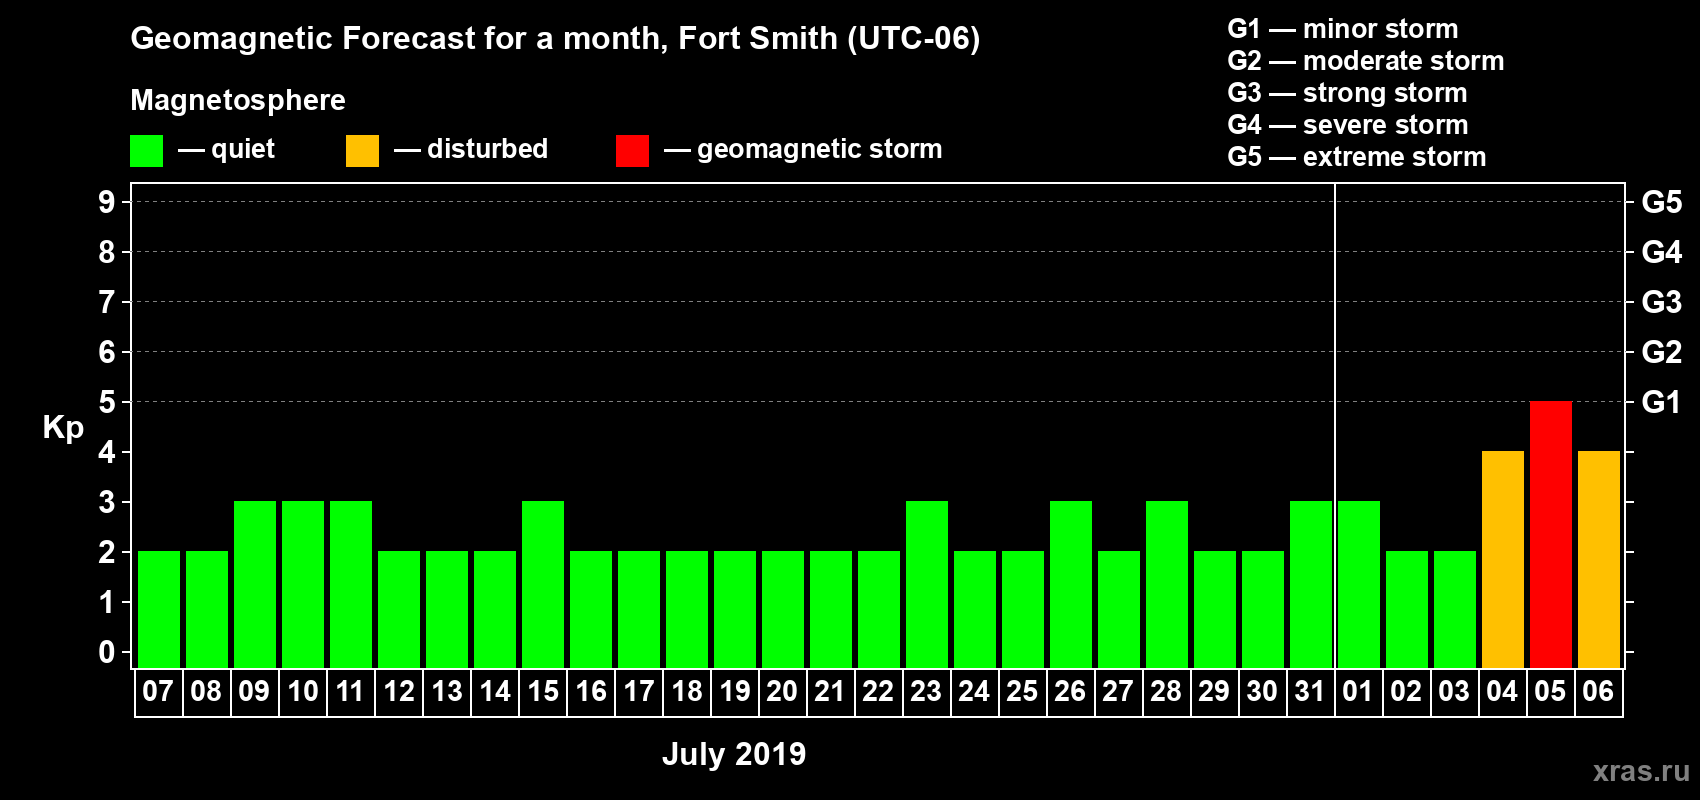This screenshot has height=800, width=1700.
Task: Click the 'disturbed' legend label
Action: point(487,149)
